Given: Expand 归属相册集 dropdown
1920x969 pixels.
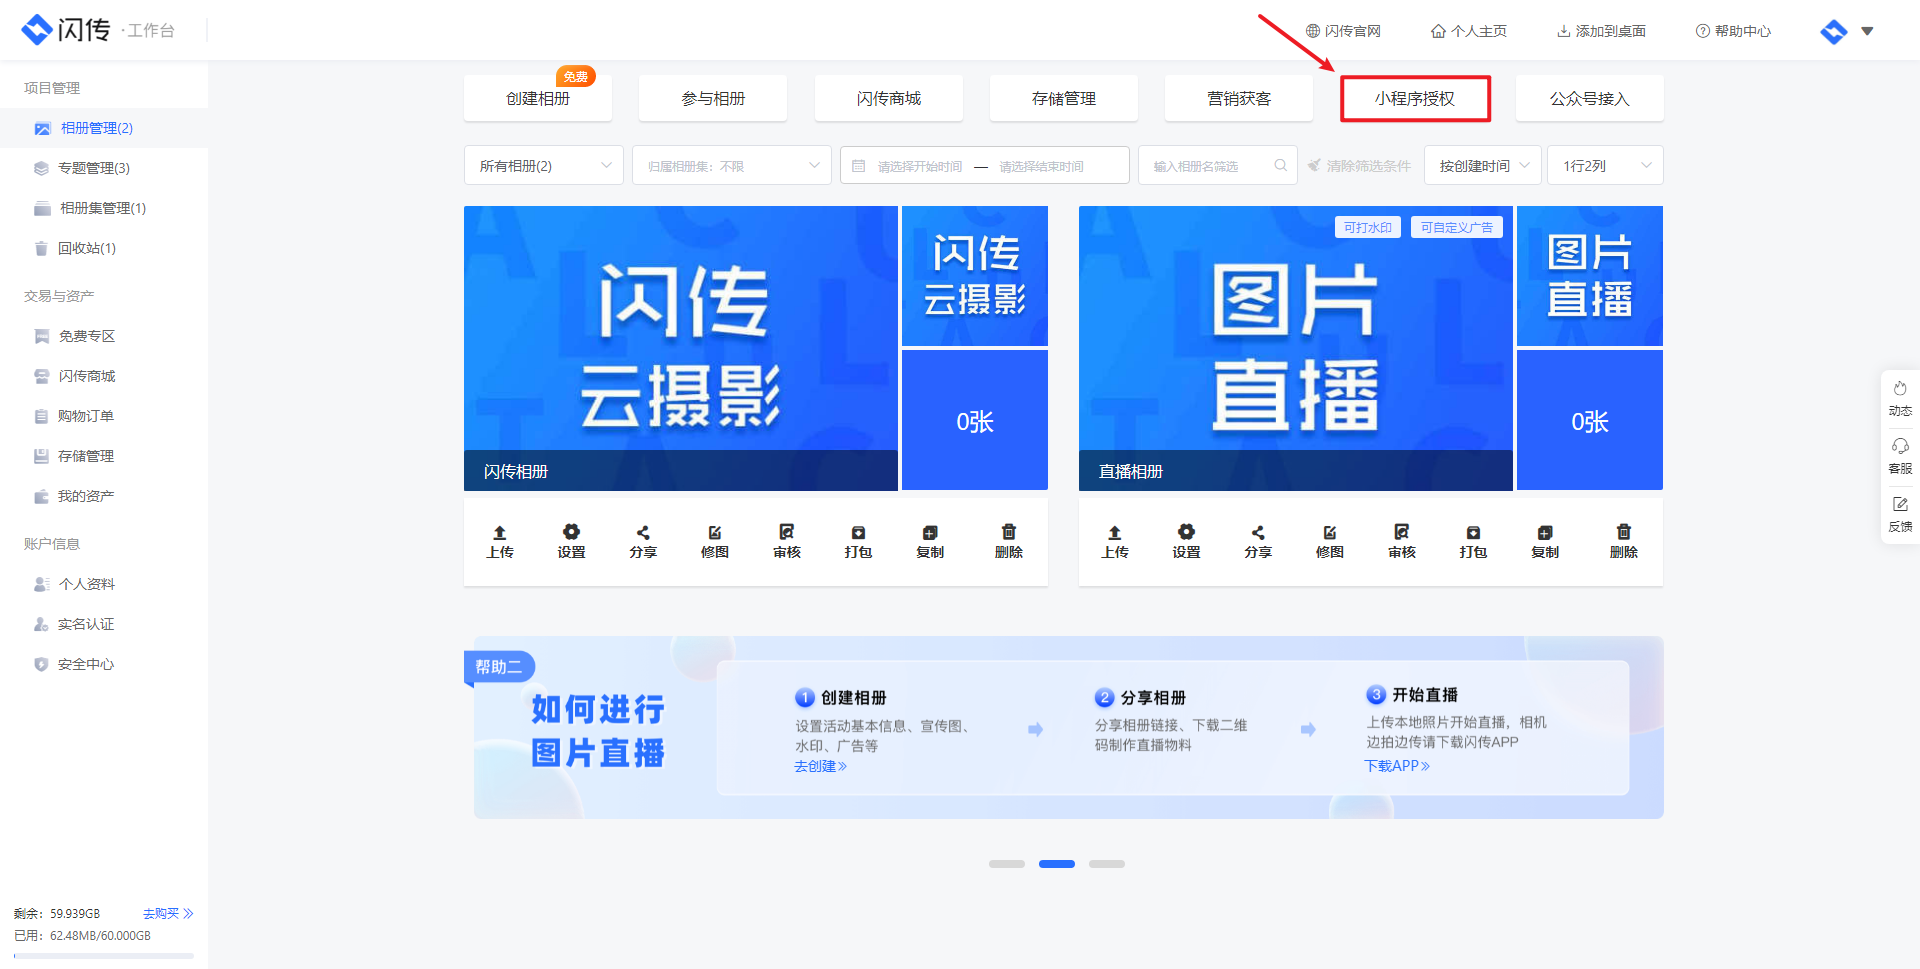Looking at the screenshot, I should [732, 165].
